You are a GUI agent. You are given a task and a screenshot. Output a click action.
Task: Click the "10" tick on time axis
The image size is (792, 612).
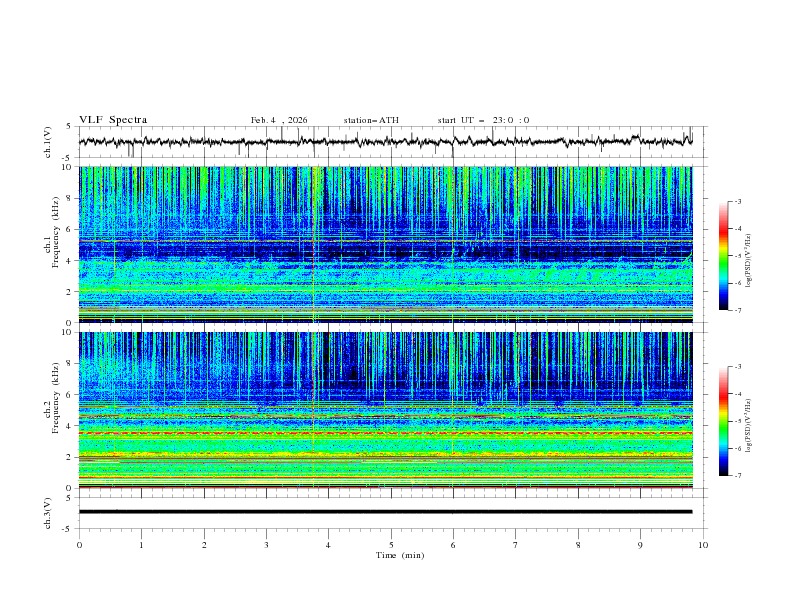tap(703, 545)
